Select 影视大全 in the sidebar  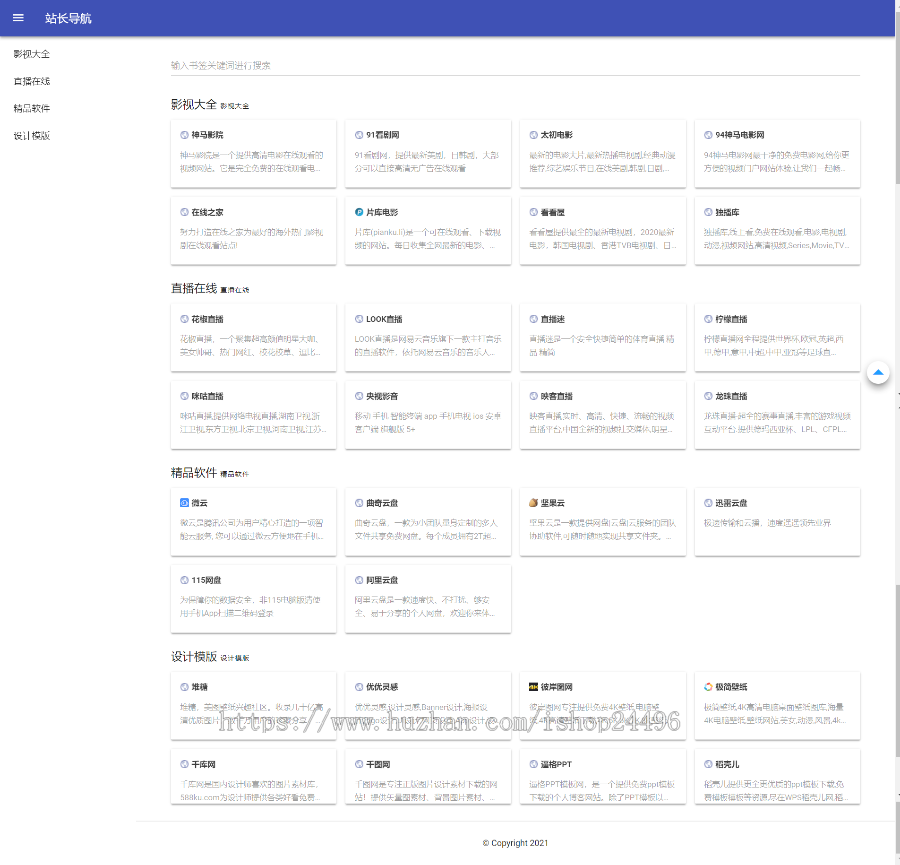[x=32, y=54]
